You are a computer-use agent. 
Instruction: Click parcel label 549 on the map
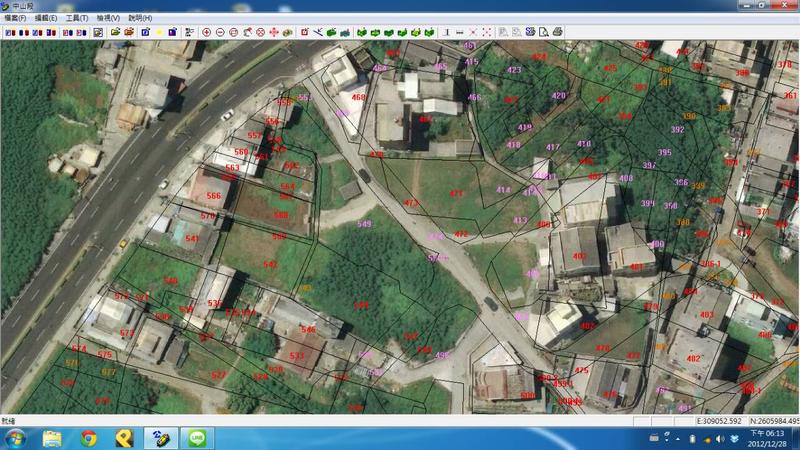pos(364,224)
